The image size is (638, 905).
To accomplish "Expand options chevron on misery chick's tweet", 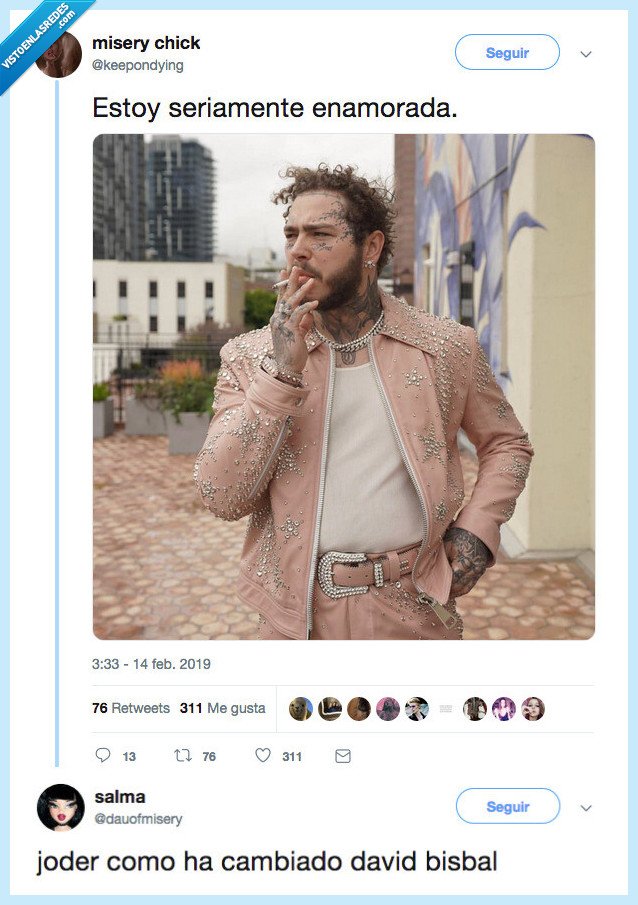I will (586, 54).
